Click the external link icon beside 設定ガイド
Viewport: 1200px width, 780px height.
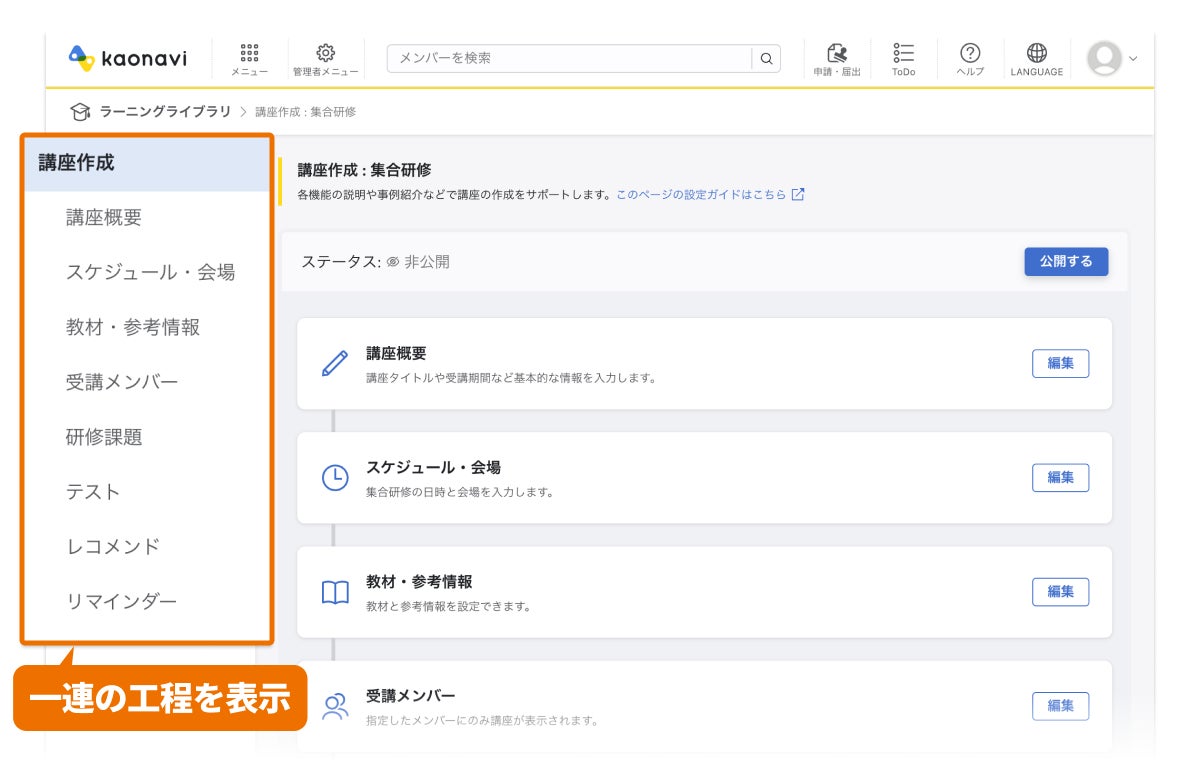coord(797,195)
